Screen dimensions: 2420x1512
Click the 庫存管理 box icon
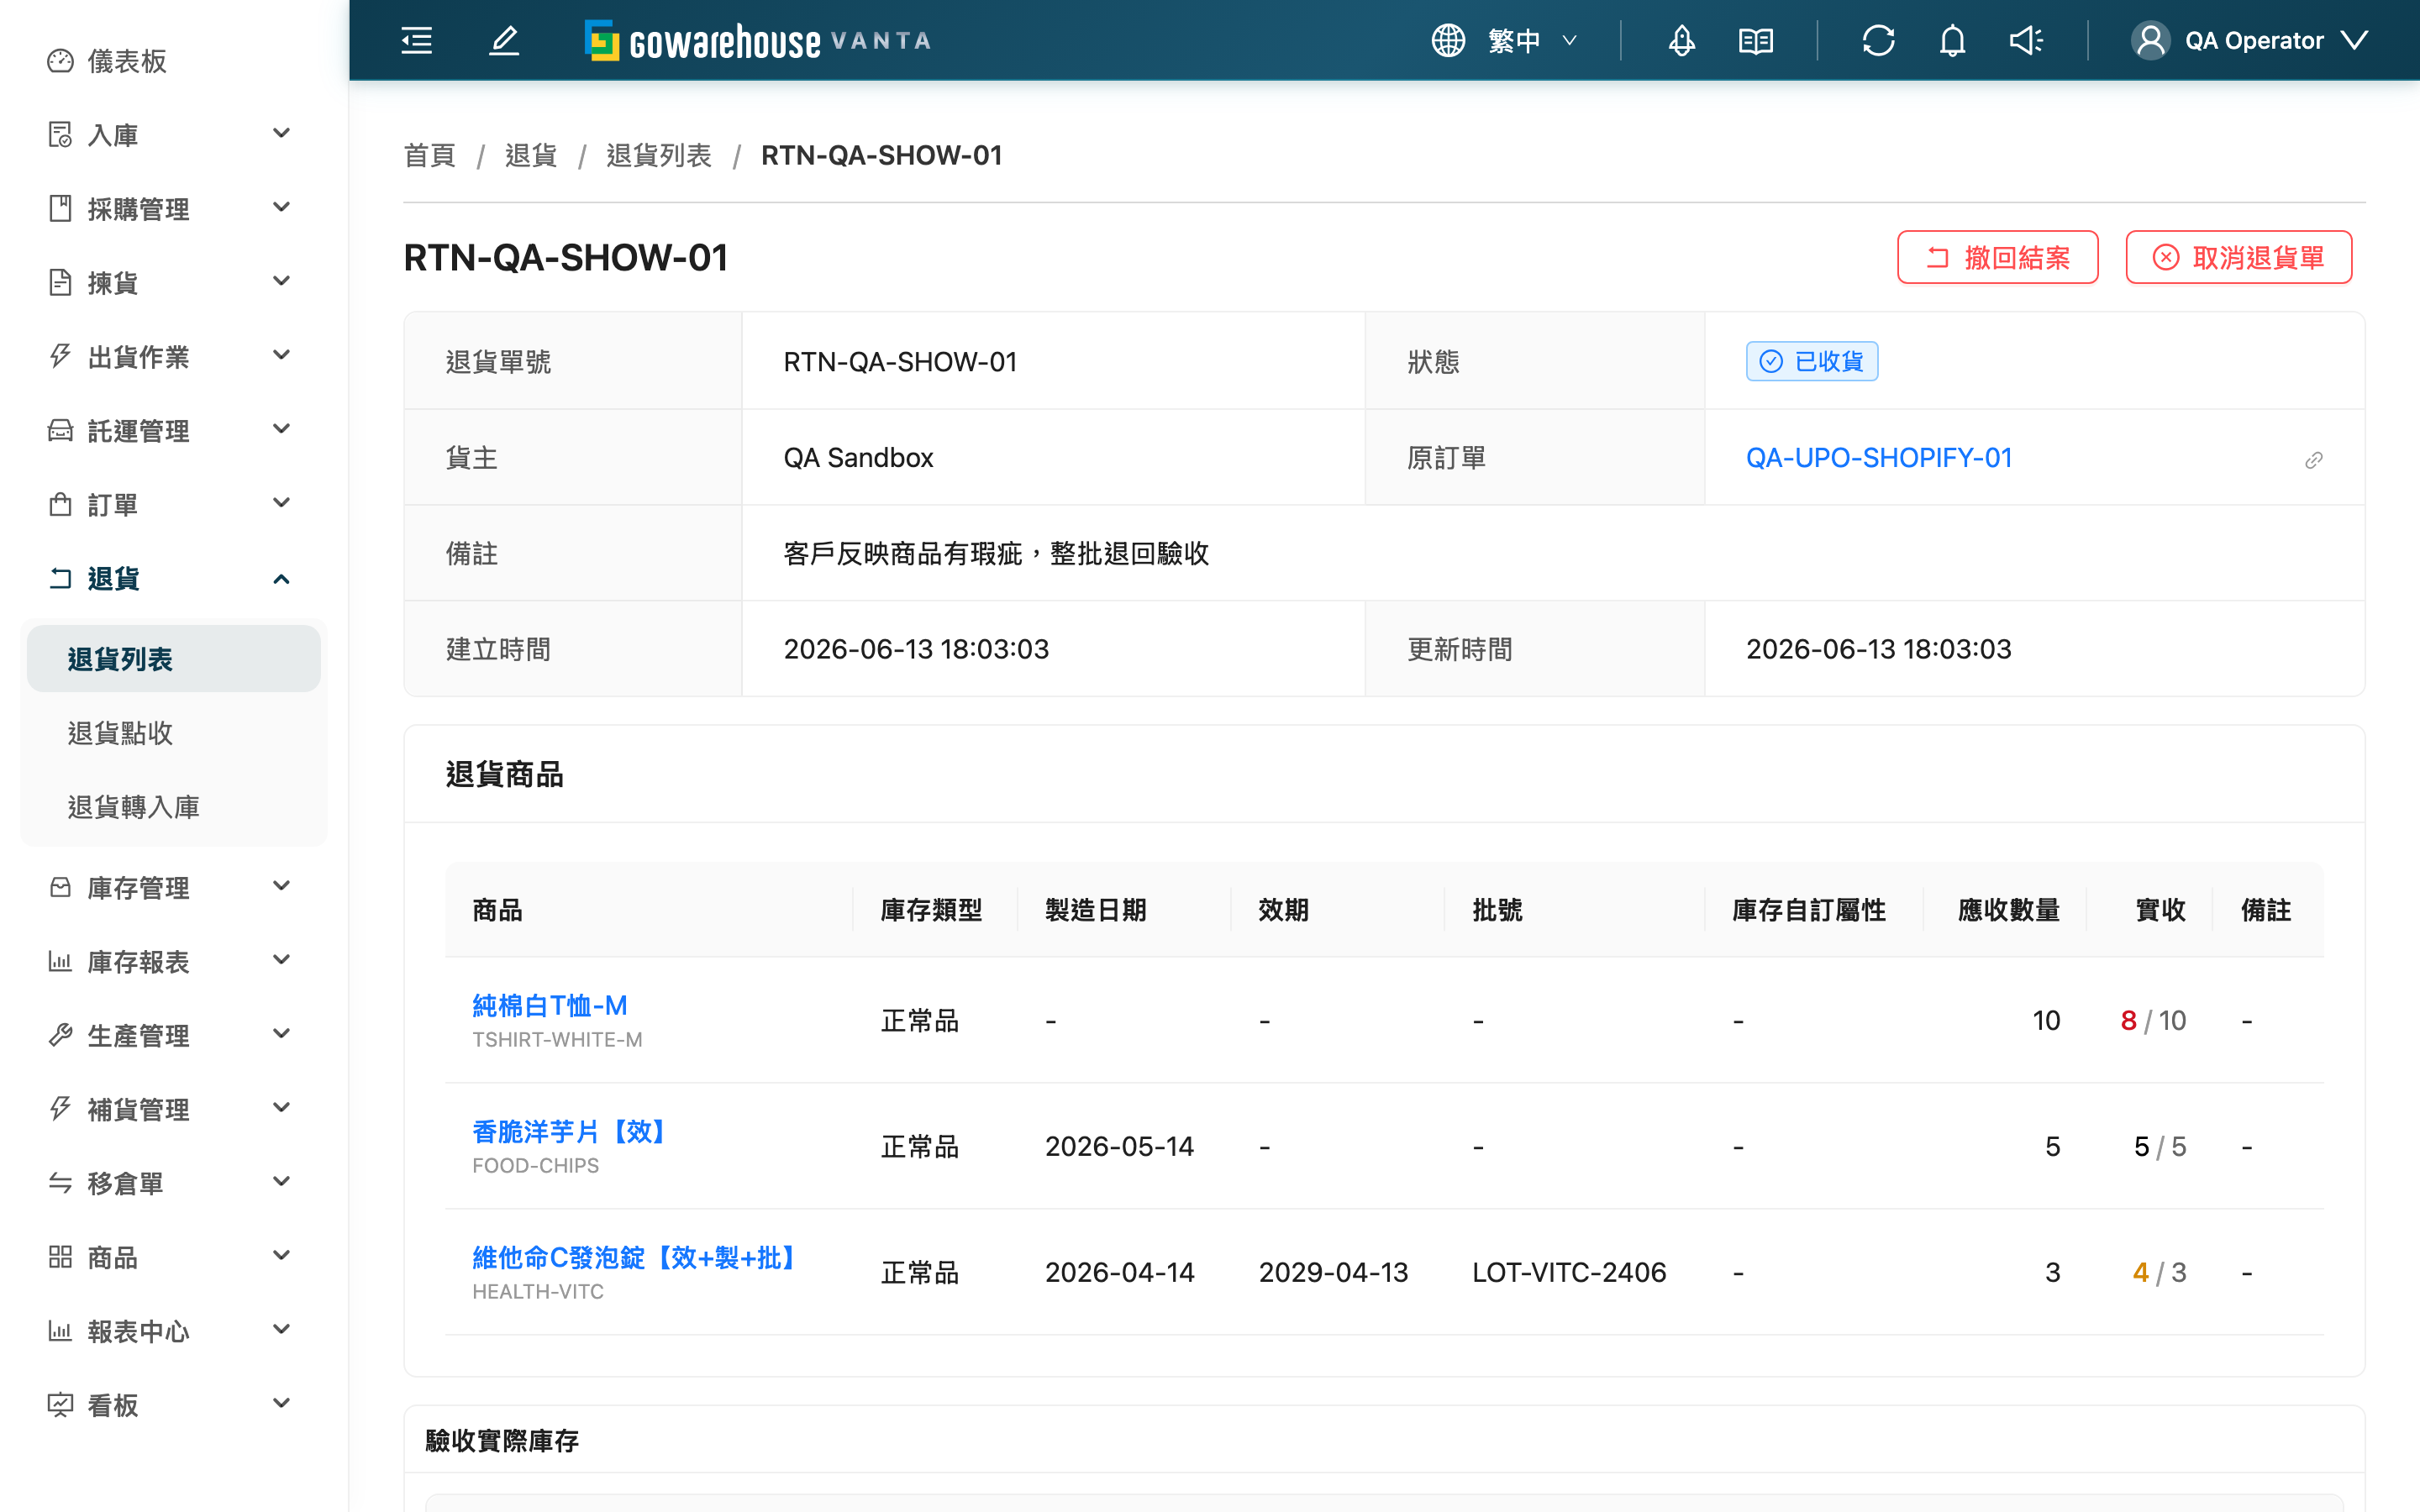[x=60, y=887]
